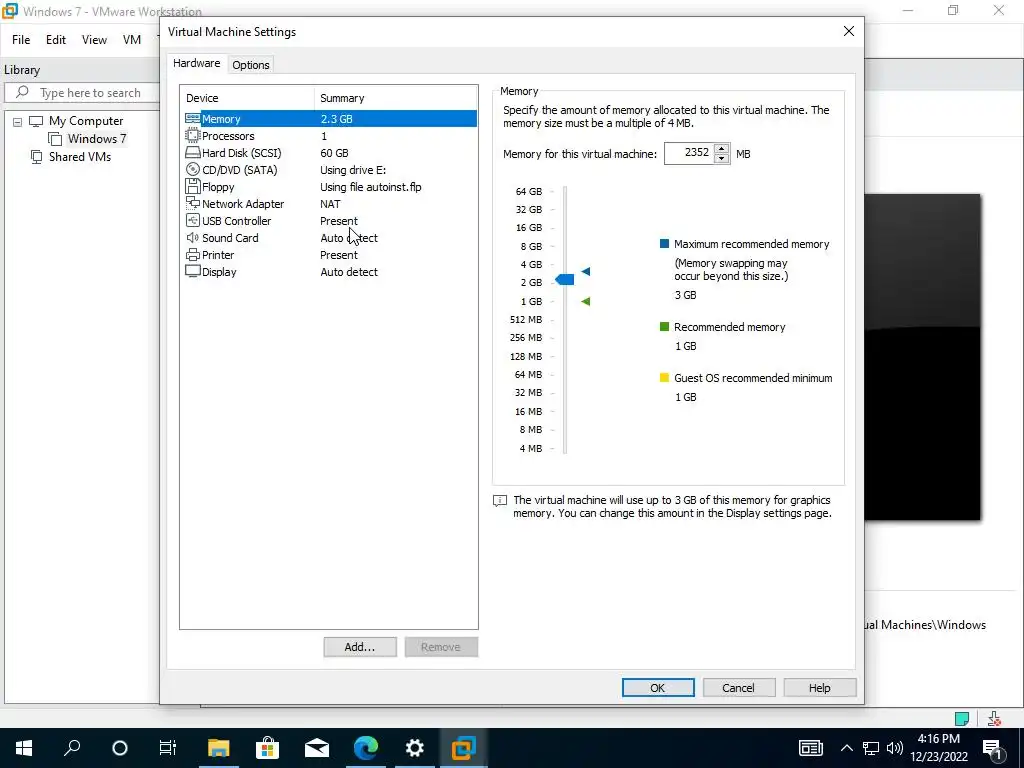The image size is (1024, 768).
Task: Open Help for VM Settings
Action: pyautogui.click(x=820, y=688)
